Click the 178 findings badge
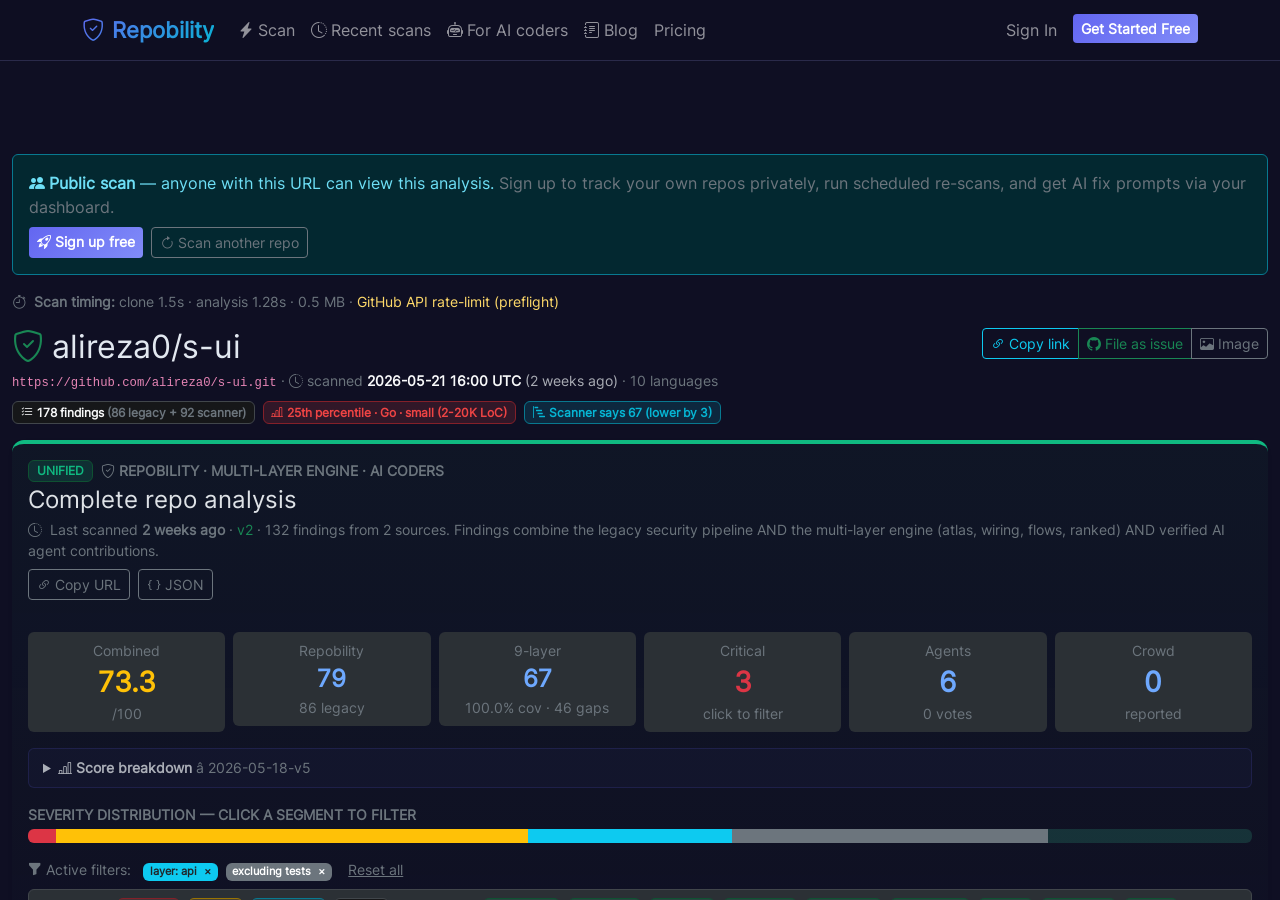This screenshot has height=900, width=1280. coord(133,412)
